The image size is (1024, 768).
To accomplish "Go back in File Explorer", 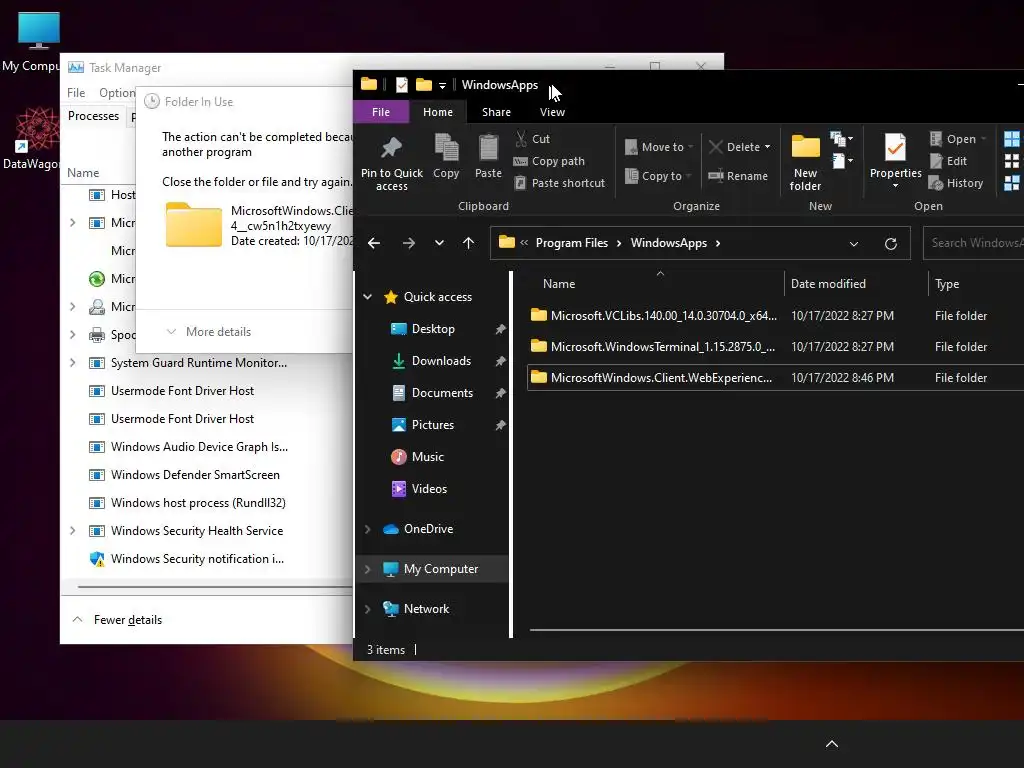I will pyautogui.click(x=374, y=244).
